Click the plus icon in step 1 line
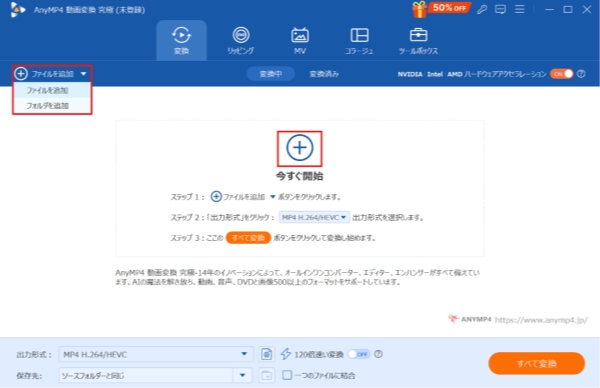 click(x=216, y=197)
